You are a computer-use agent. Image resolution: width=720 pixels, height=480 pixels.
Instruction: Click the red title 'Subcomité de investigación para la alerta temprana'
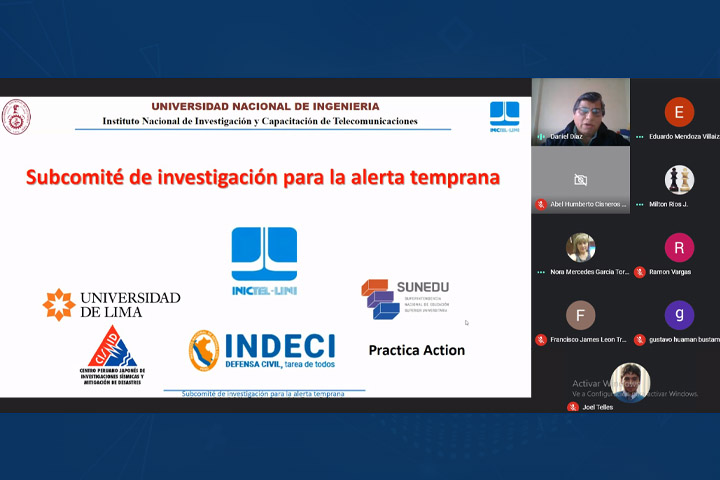point(263,177)
